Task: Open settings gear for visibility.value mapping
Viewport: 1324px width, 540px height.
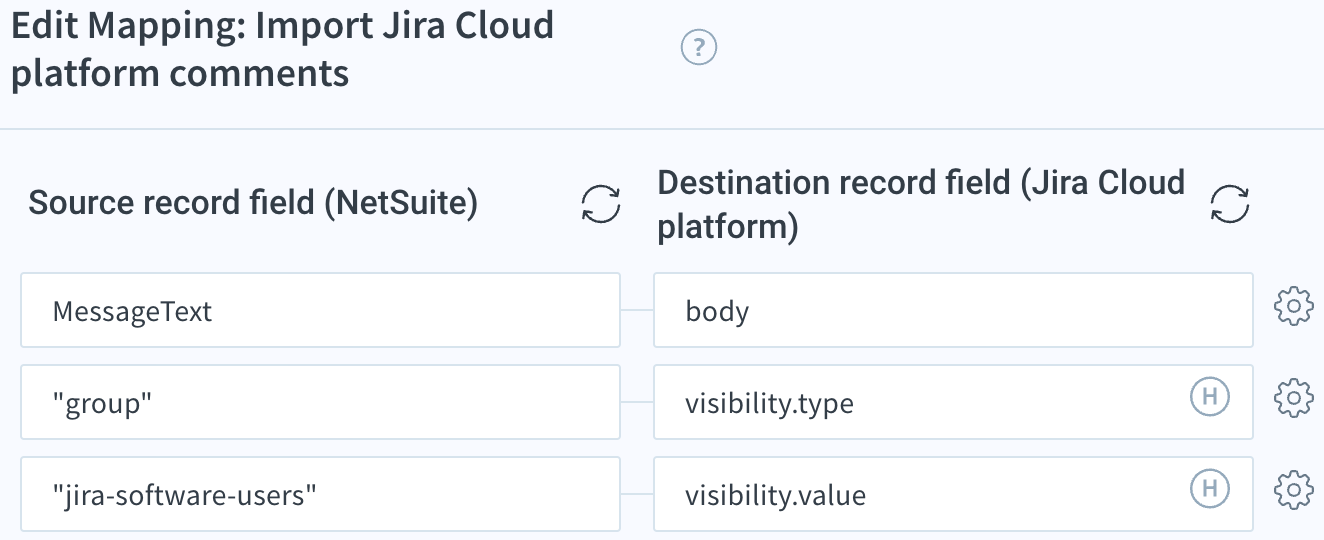Action: [x=1293, y=490]
